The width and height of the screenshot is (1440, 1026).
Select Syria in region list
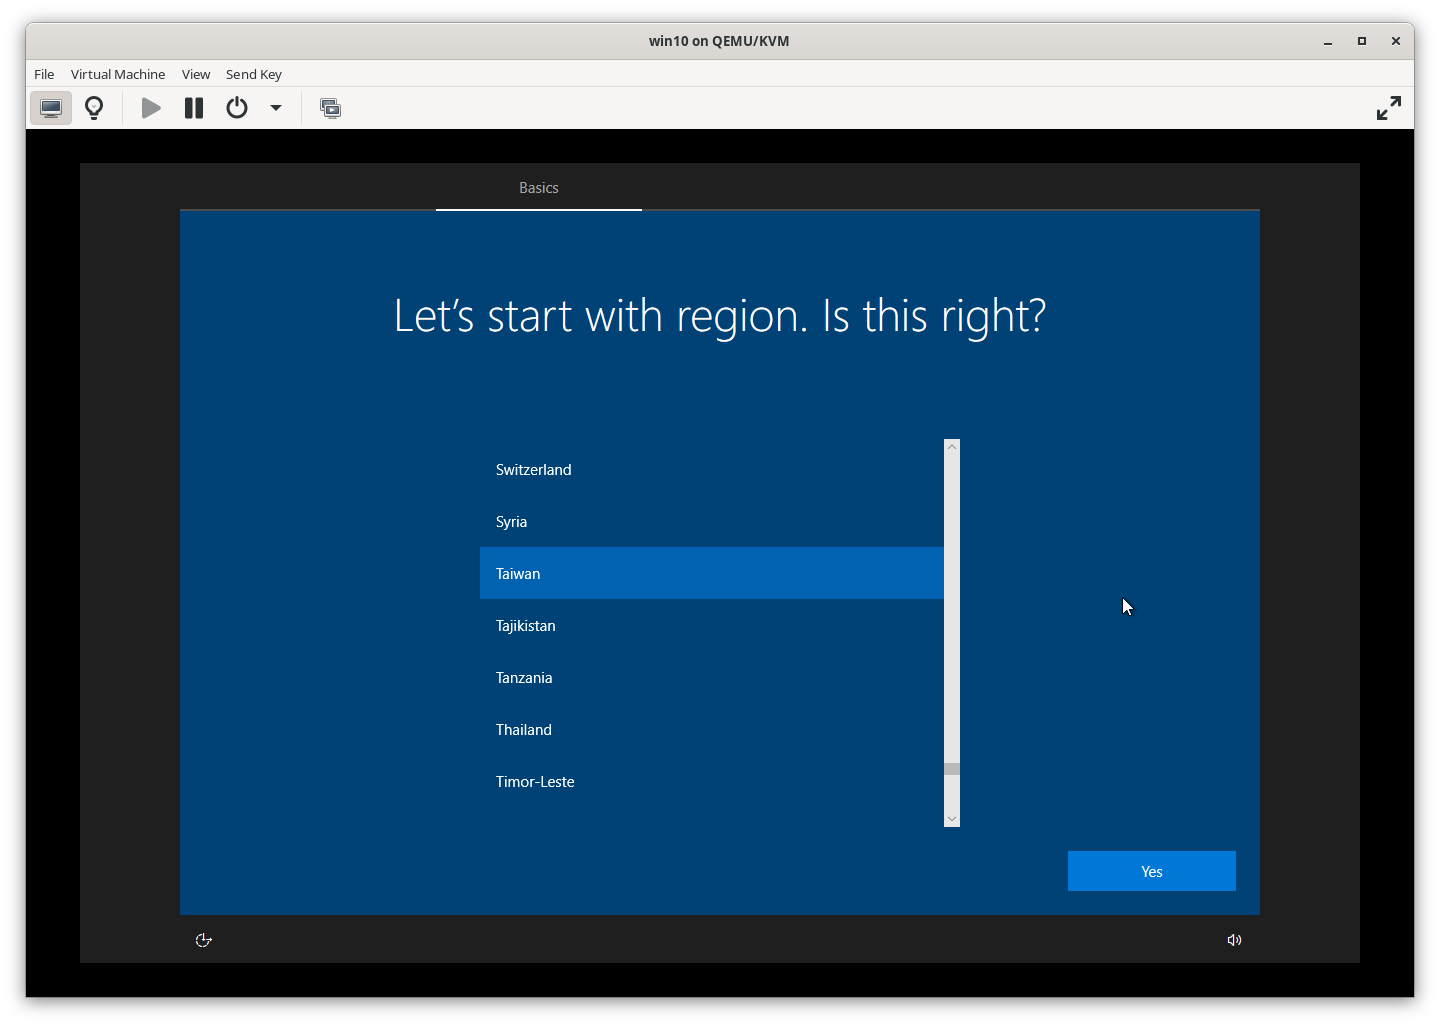[712, 522]
